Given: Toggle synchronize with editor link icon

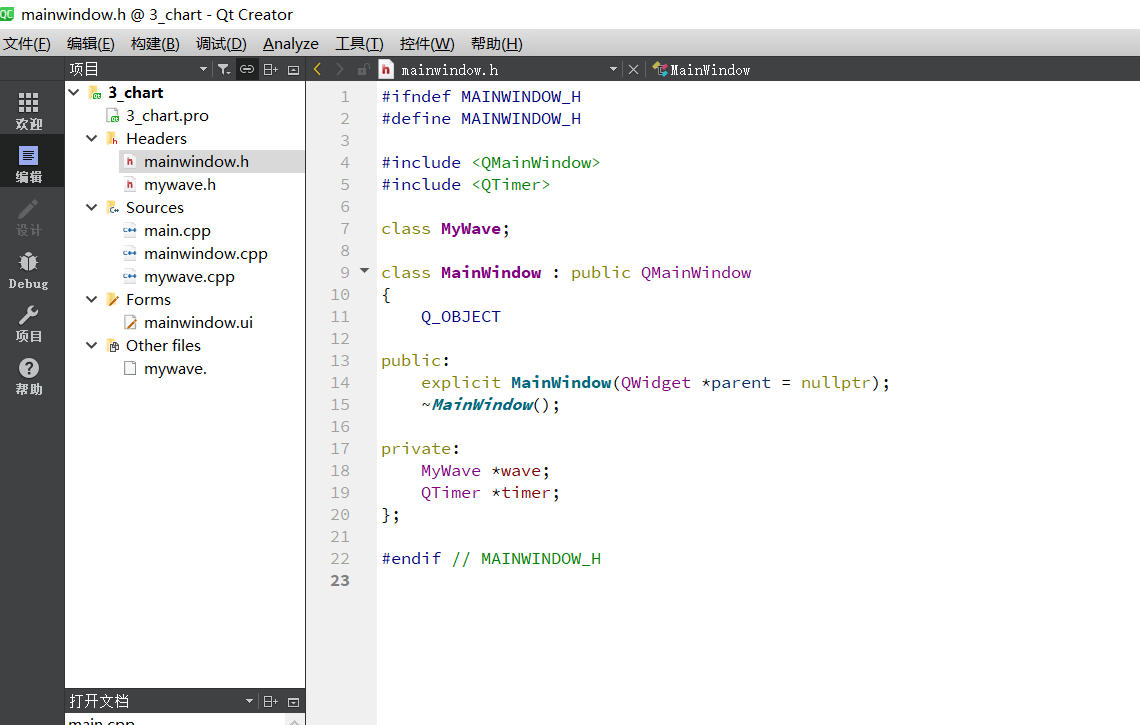Looking at the screenshot, I should 247,69.
